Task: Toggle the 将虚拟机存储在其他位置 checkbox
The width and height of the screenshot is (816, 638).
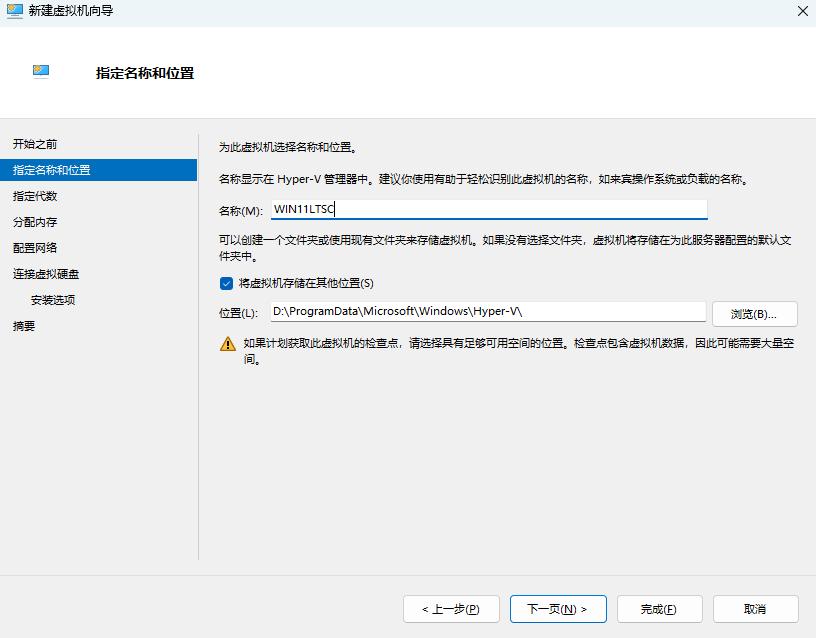Action: pyautogui.click(x=226, y=283)
